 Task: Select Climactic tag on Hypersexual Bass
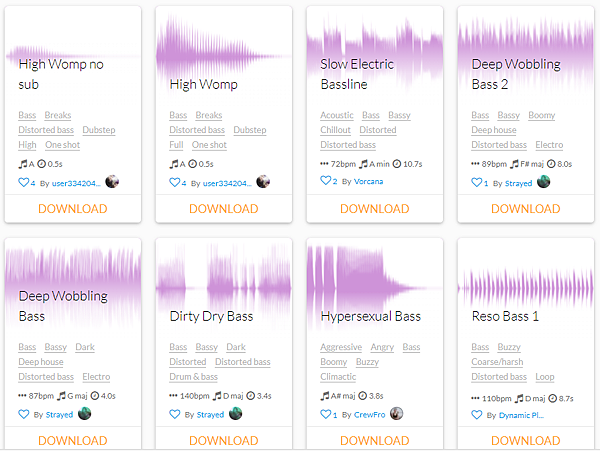click(x=338, y=377)
